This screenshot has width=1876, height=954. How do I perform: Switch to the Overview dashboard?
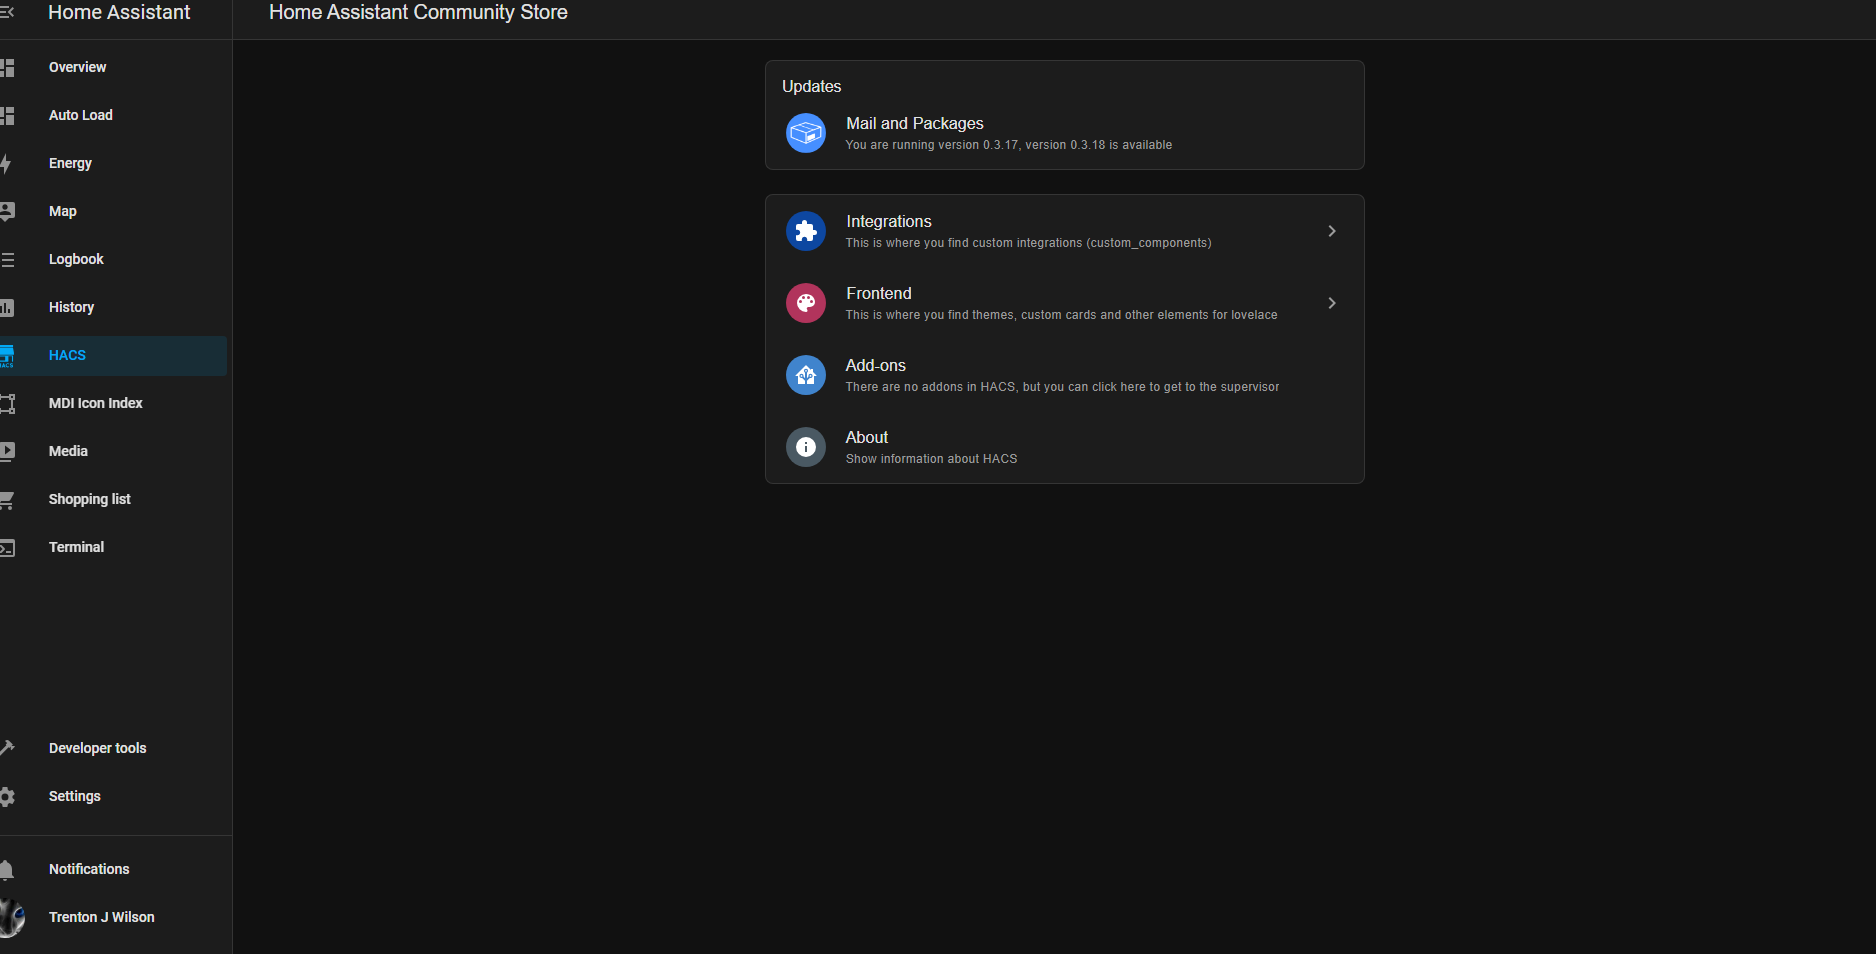click(77, 67)
